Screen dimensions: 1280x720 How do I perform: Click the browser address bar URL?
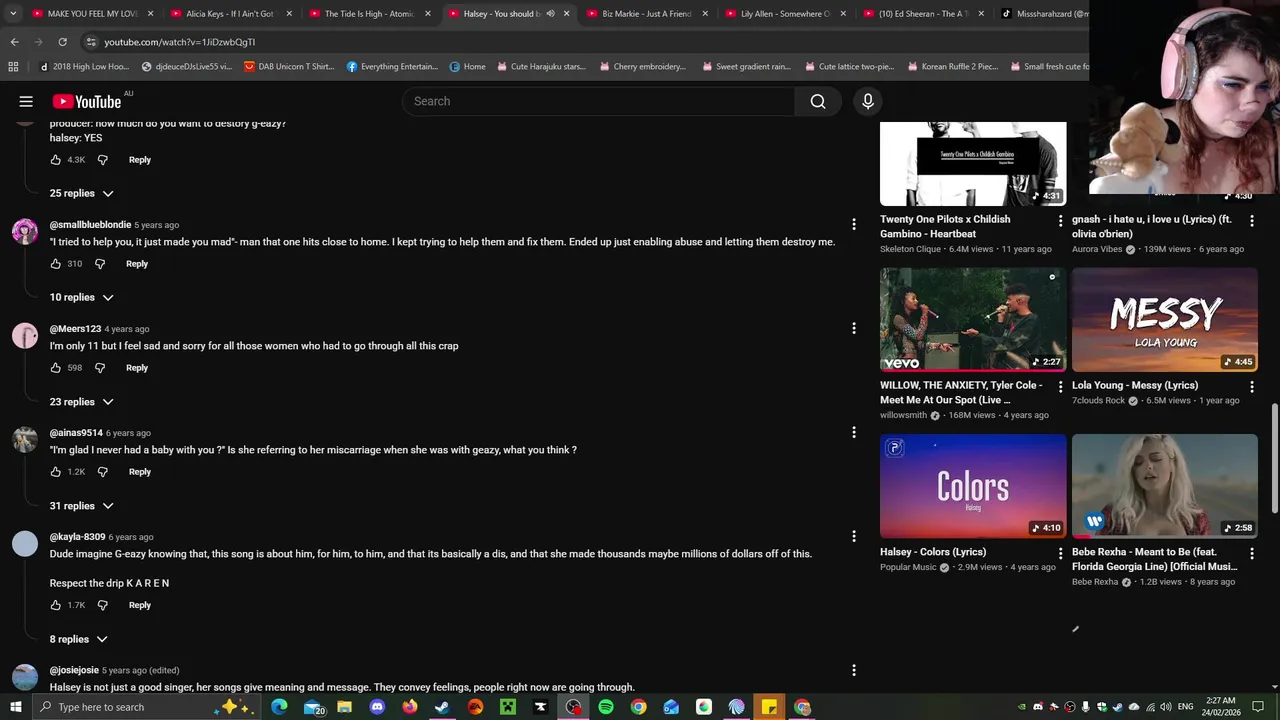[x=180, y=42]
